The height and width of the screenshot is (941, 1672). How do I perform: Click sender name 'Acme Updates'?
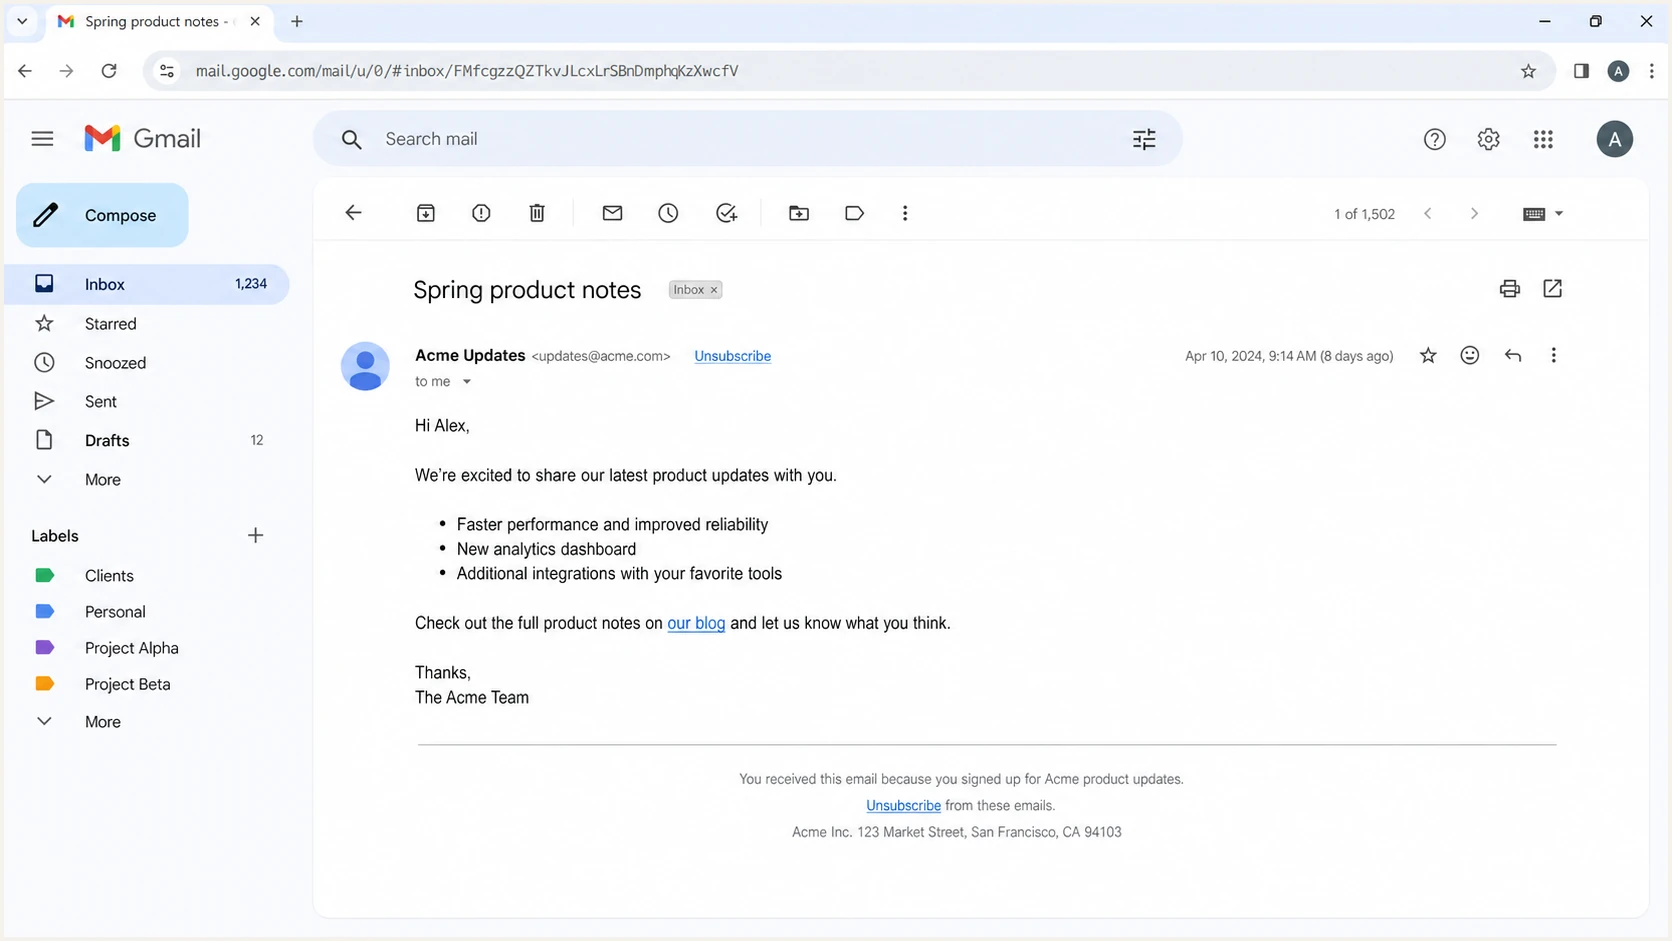470,355
